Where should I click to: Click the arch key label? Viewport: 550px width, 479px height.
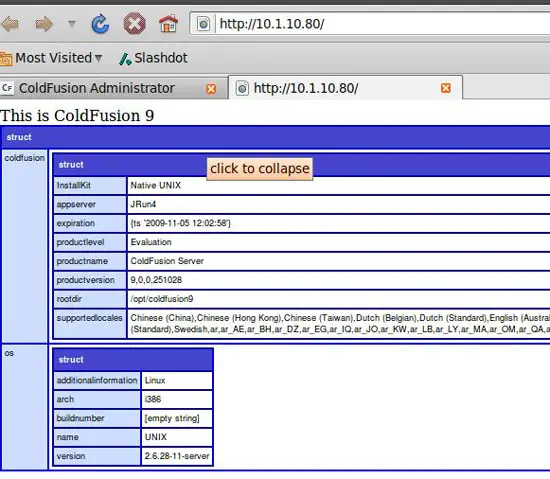pyautogui.click(x=65, y=399)
